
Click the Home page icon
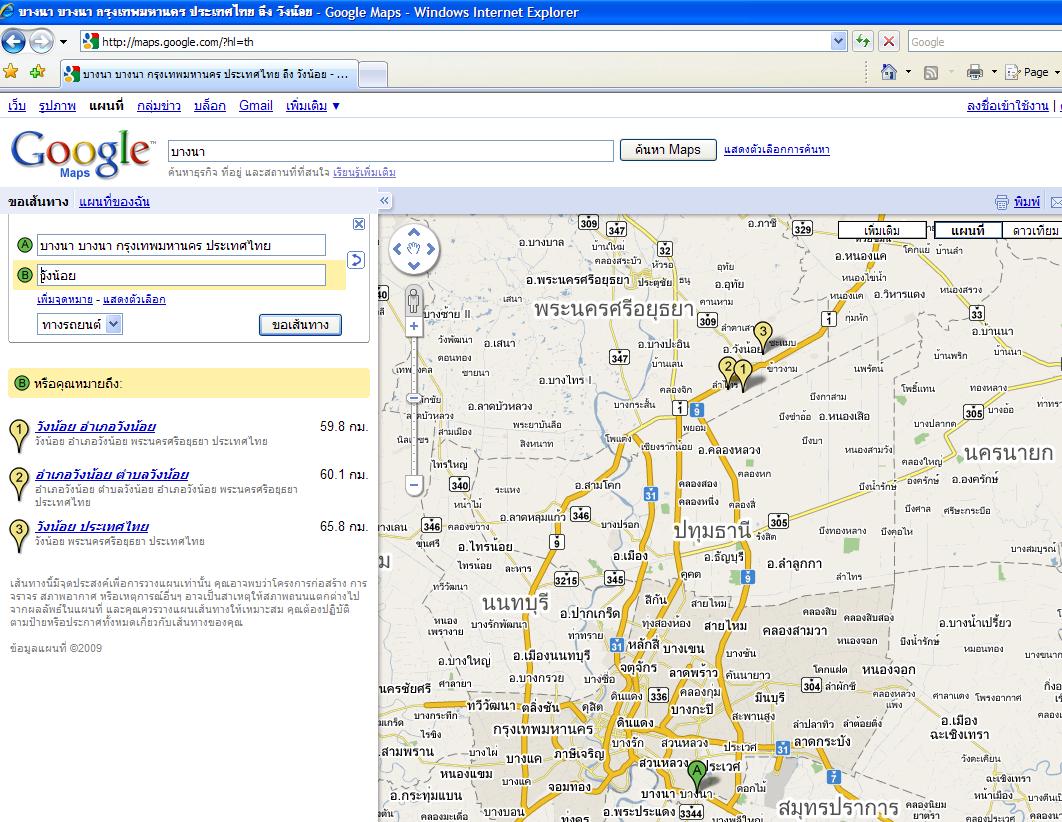point(889,72)
